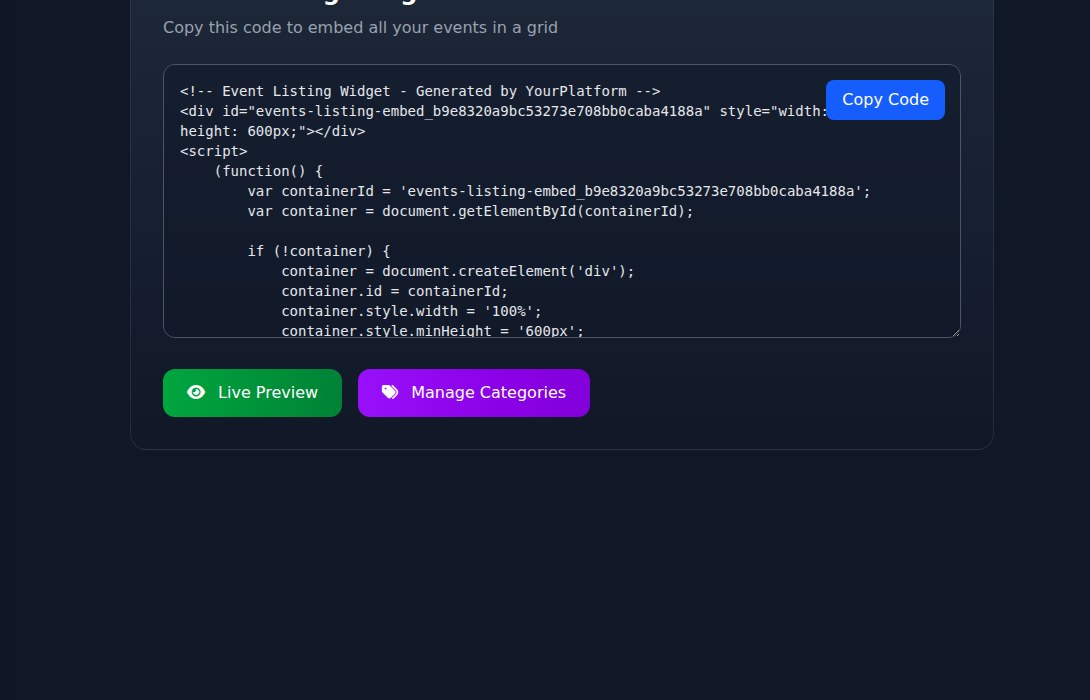Click the 'var containerId' code line
Image resolution: width=1090 pixels, height=700 pixels.
pos(559,191)
